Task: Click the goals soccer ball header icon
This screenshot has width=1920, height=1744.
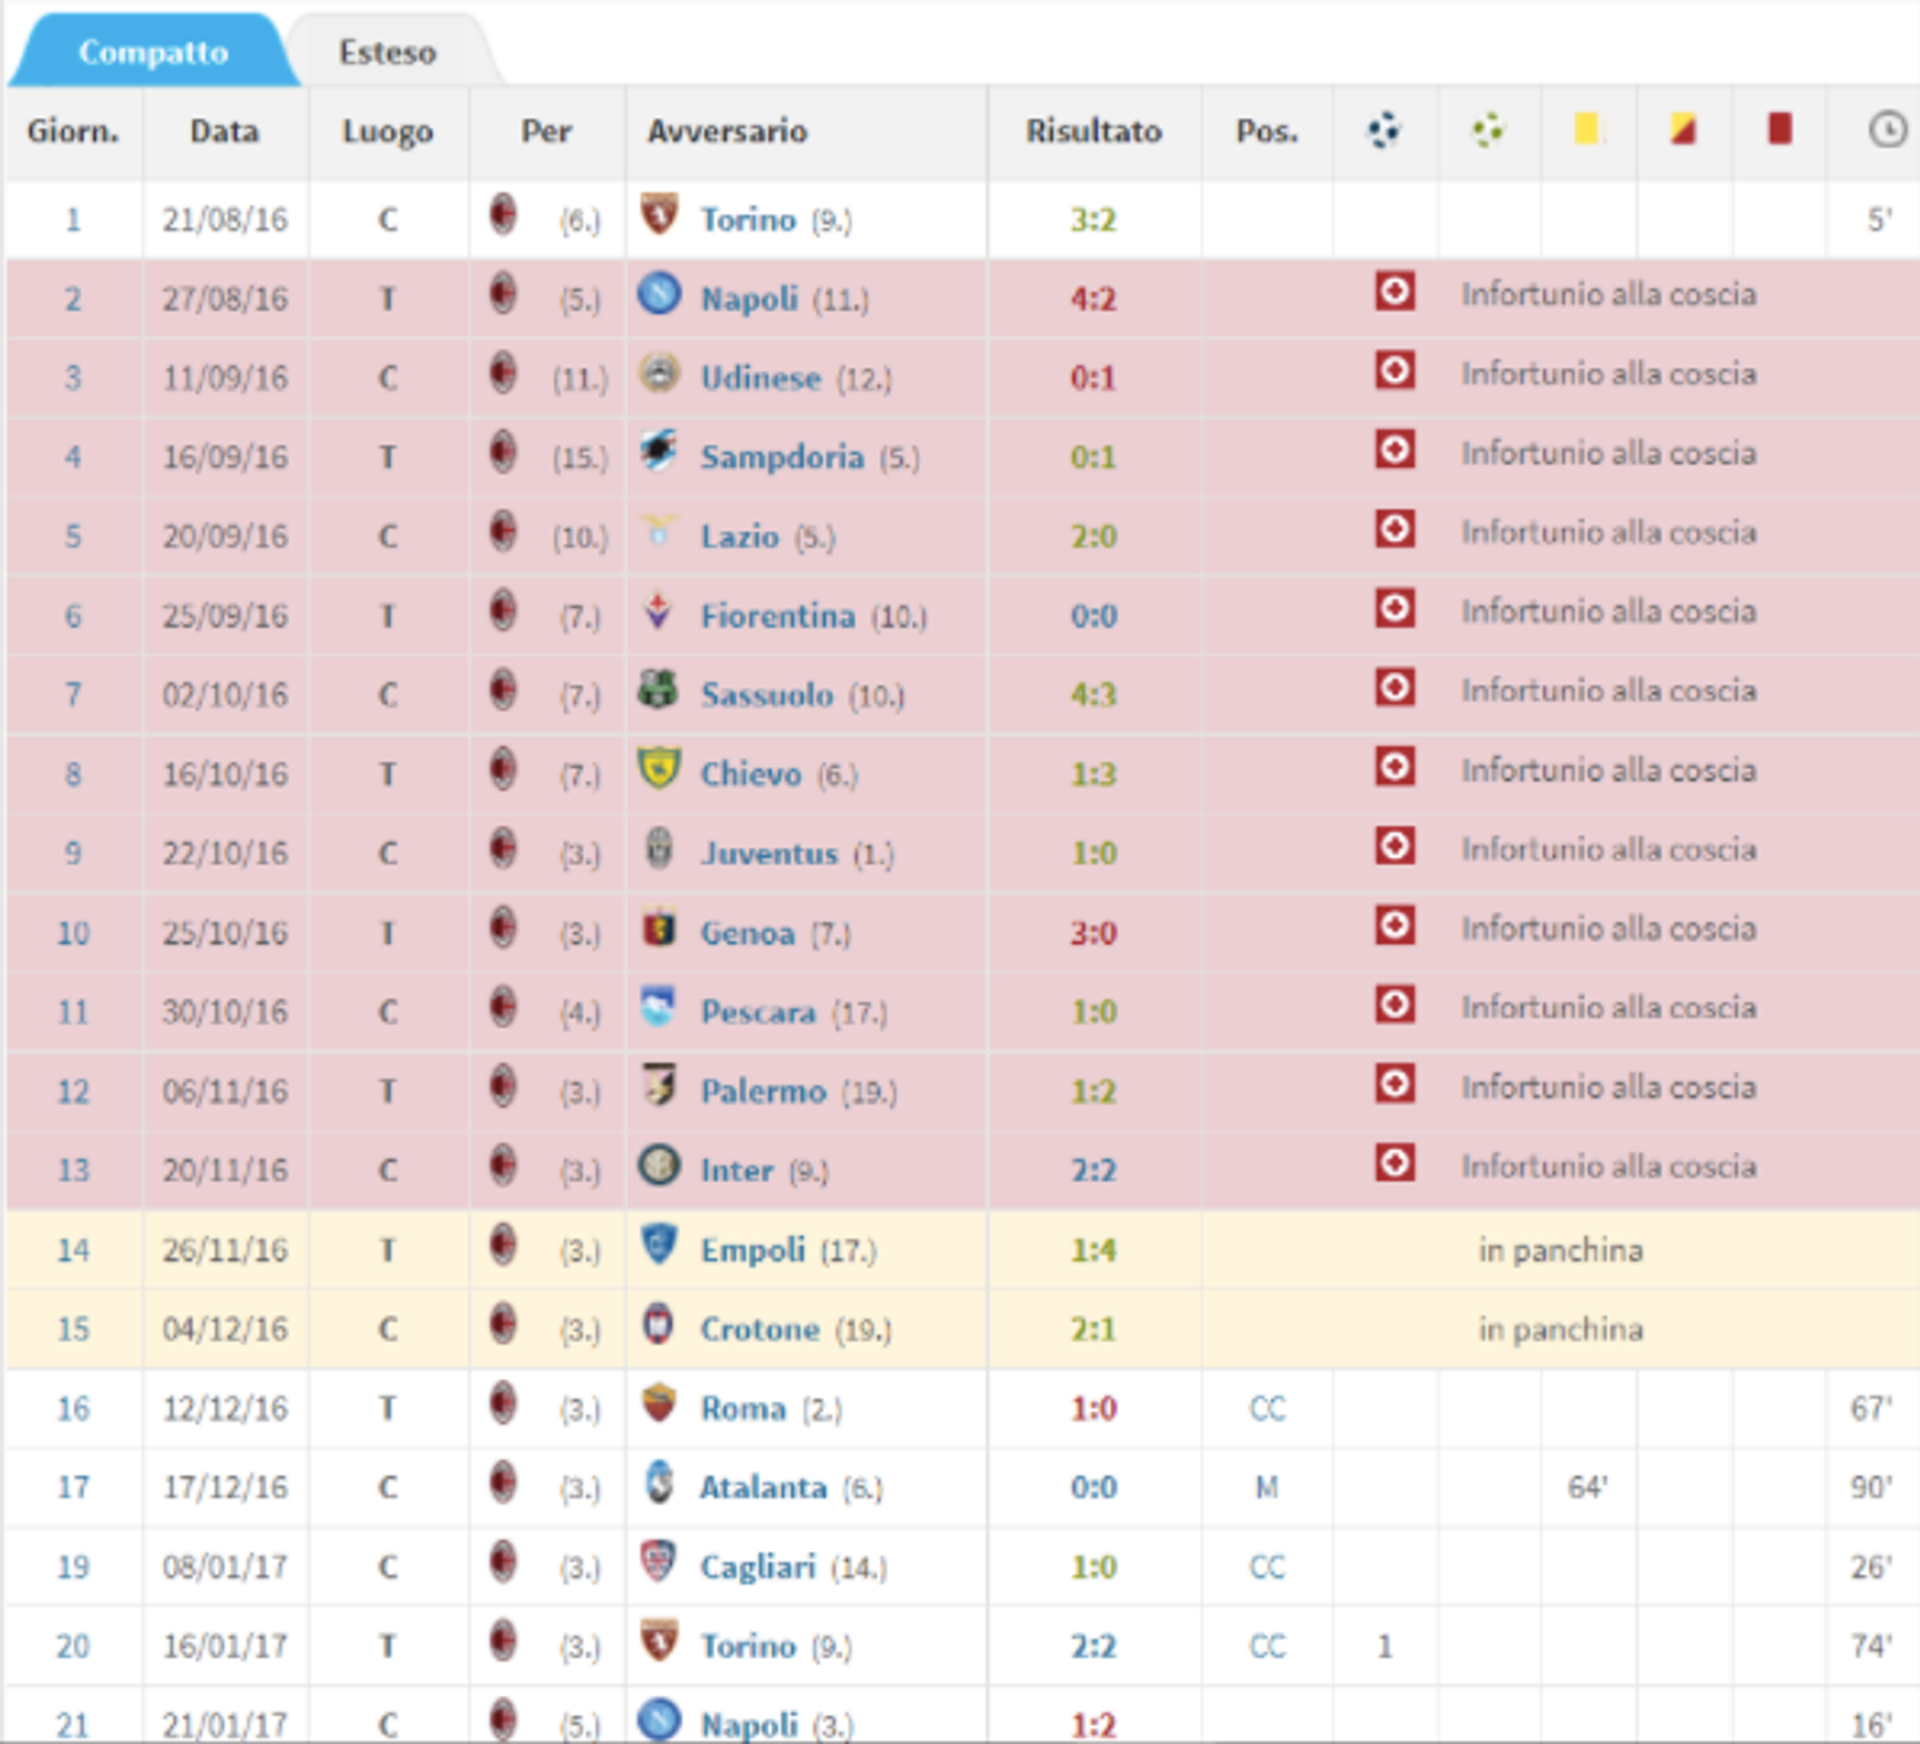Action: tap(1384, 130)
